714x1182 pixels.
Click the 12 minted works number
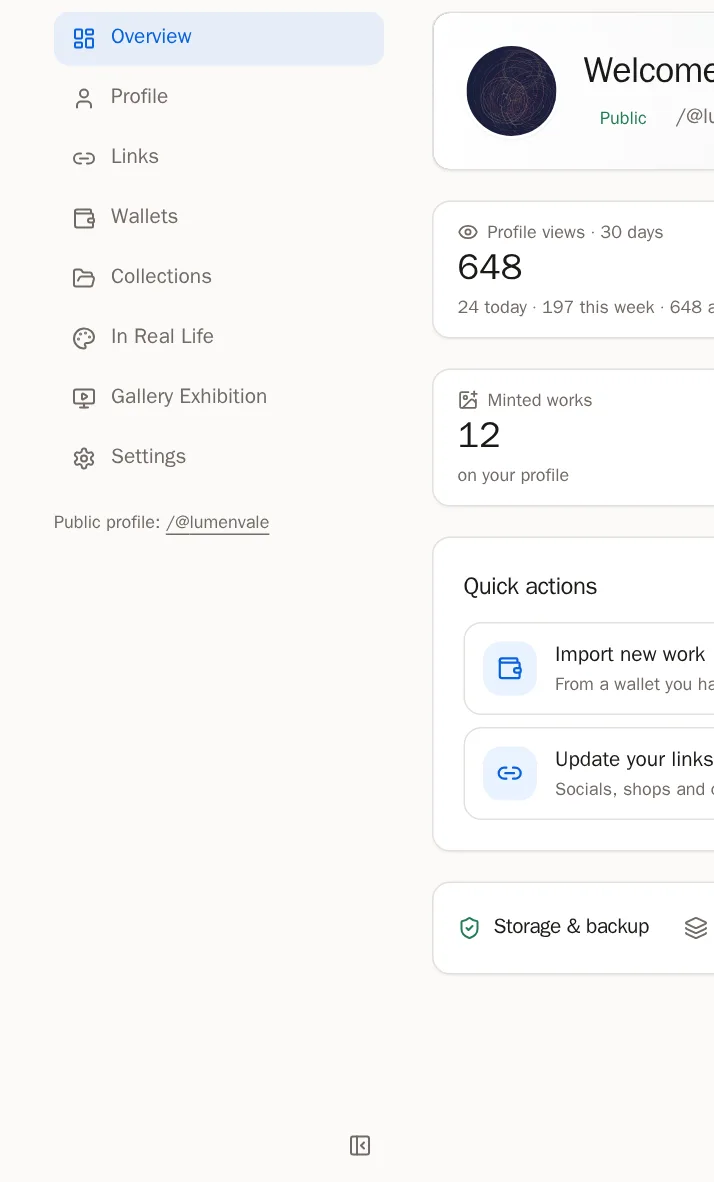tap(479, 435)
